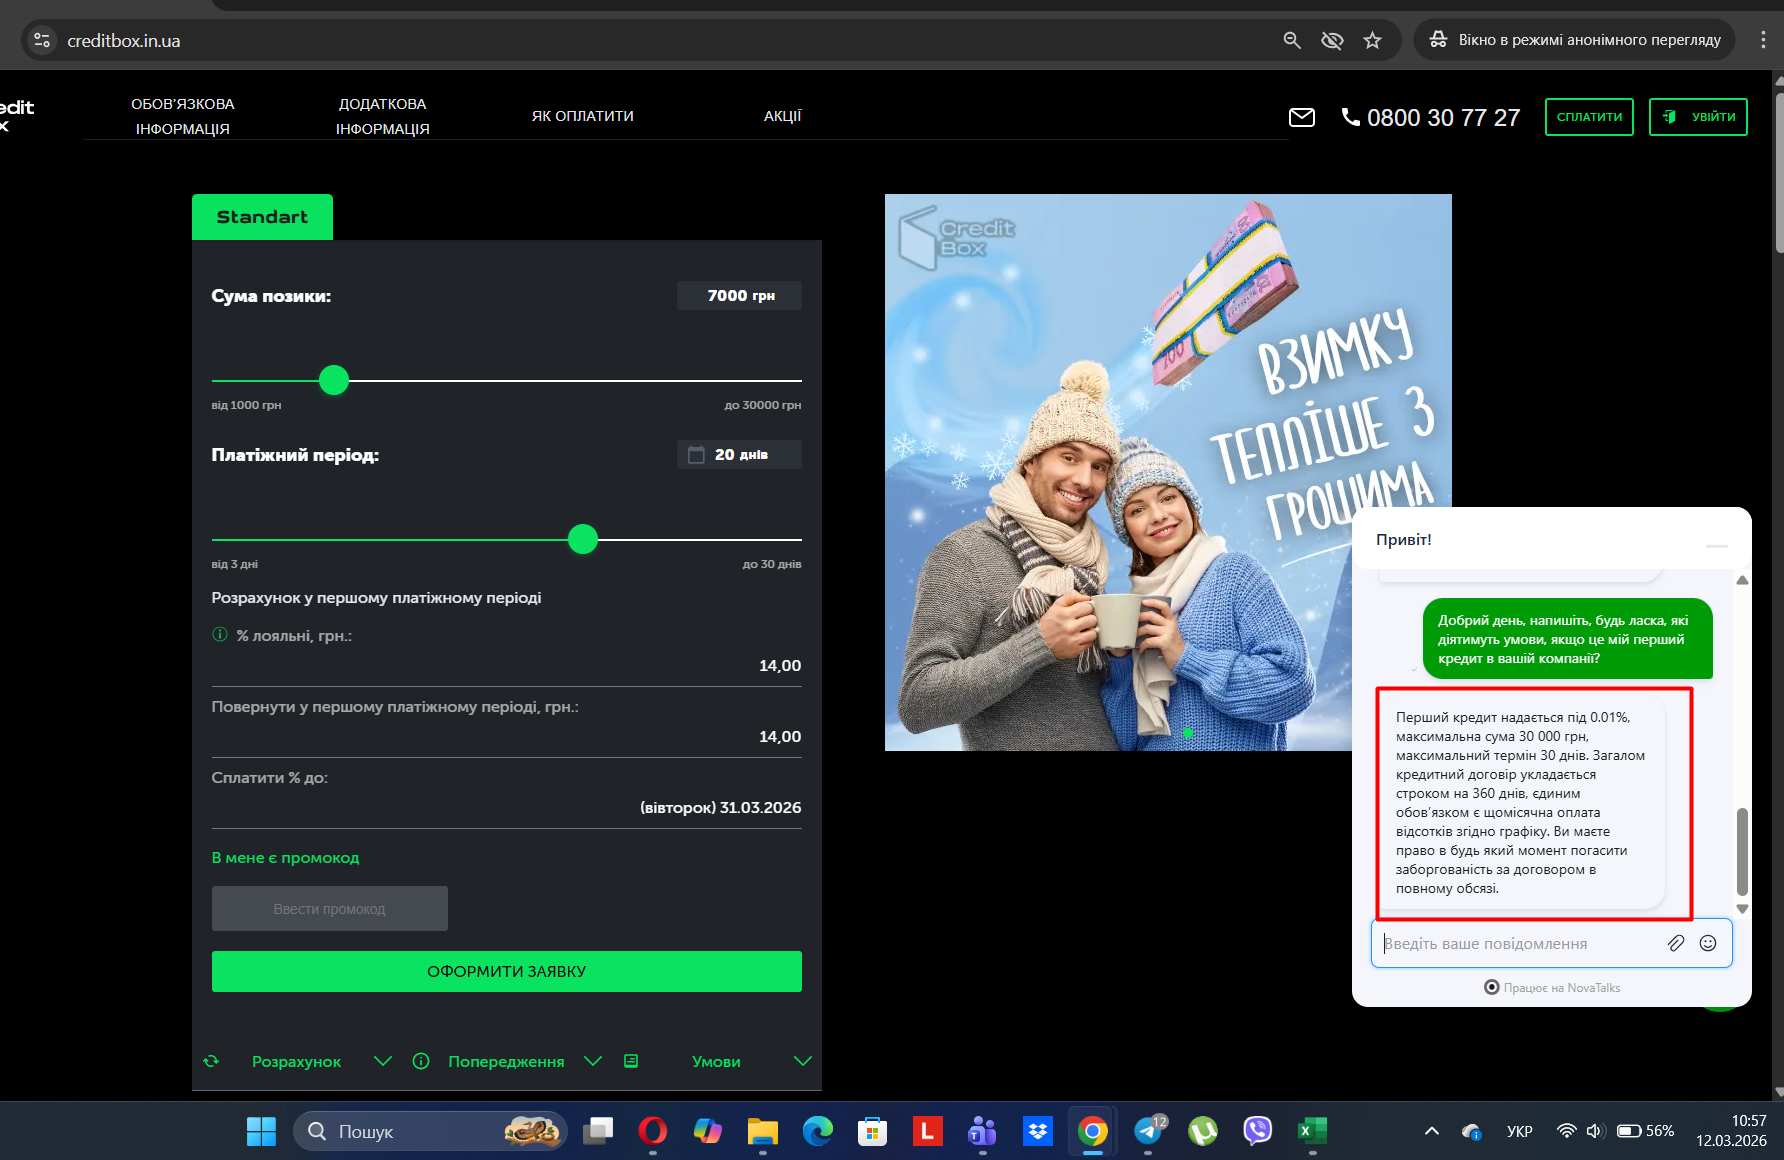Screen dimensions: 1784x1160
Task: Click the payment period slider handle
Action: (583, 539)
